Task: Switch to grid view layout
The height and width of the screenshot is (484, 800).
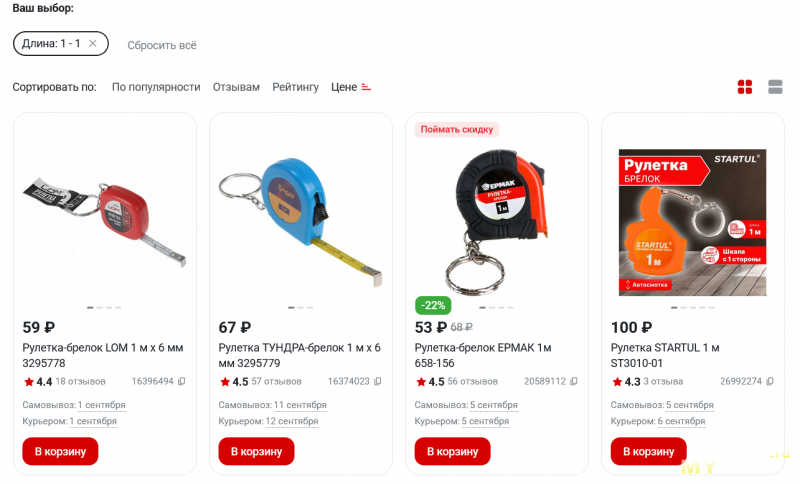Action: tap(744, 87)
